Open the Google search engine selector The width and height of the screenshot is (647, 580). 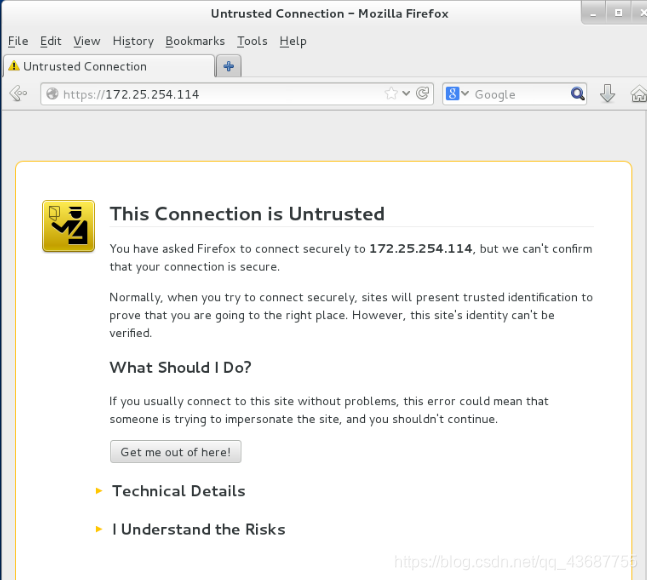point(457,94)
